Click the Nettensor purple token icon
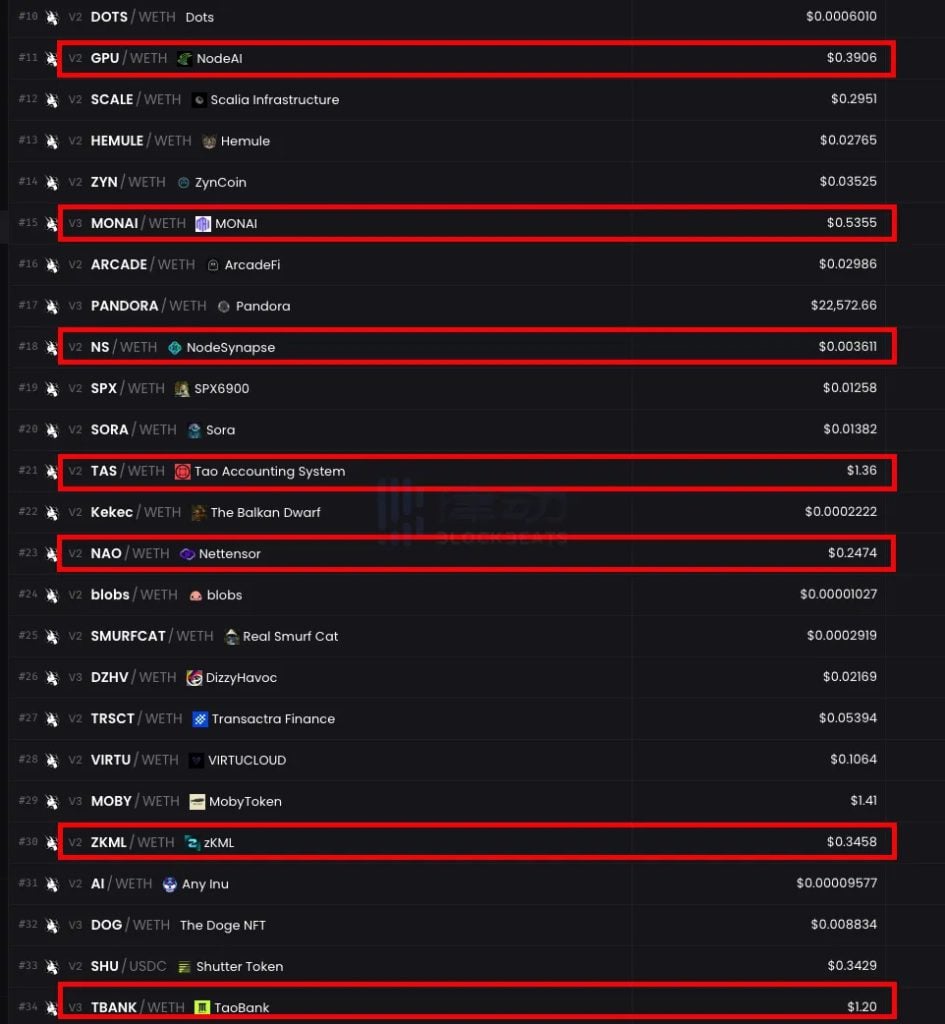Viewport: 945px width, 1024px height. click(x=187, y=554)
